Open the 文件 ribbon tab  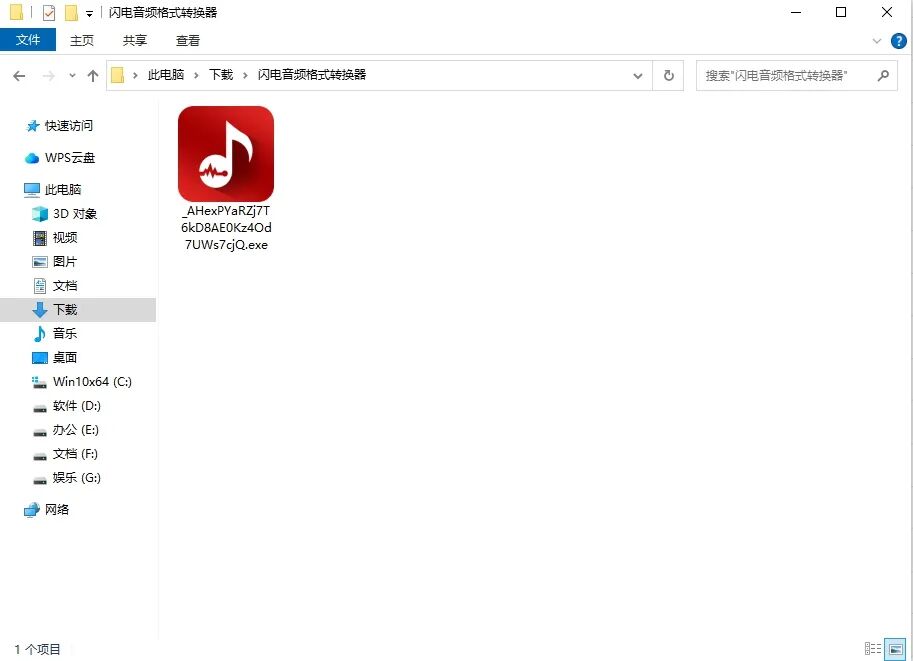click(28, 40)
